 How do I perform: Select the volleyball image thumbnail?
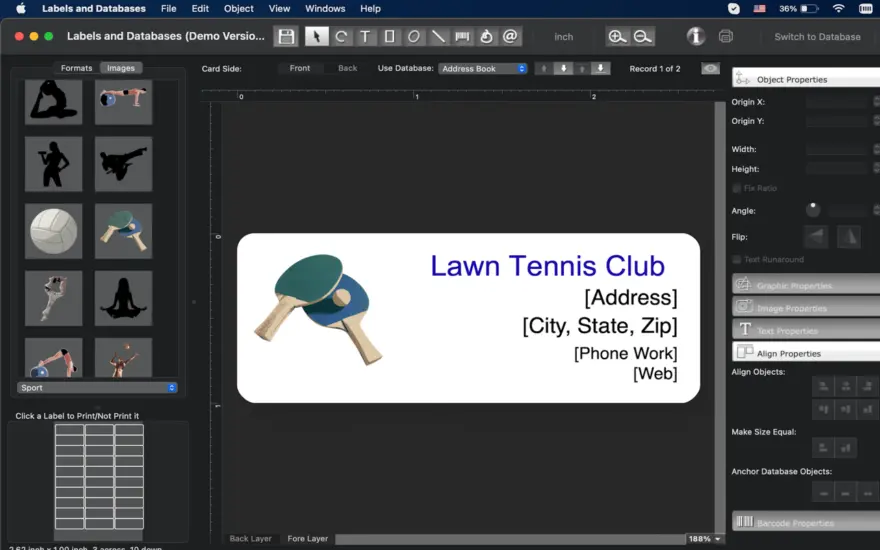[53, 231]
